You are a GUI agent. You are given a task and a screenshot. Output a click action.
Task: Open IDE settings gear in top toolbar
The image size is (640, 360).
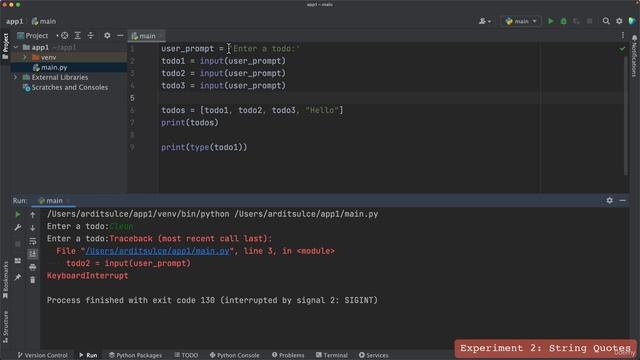[x=619, y=21]
